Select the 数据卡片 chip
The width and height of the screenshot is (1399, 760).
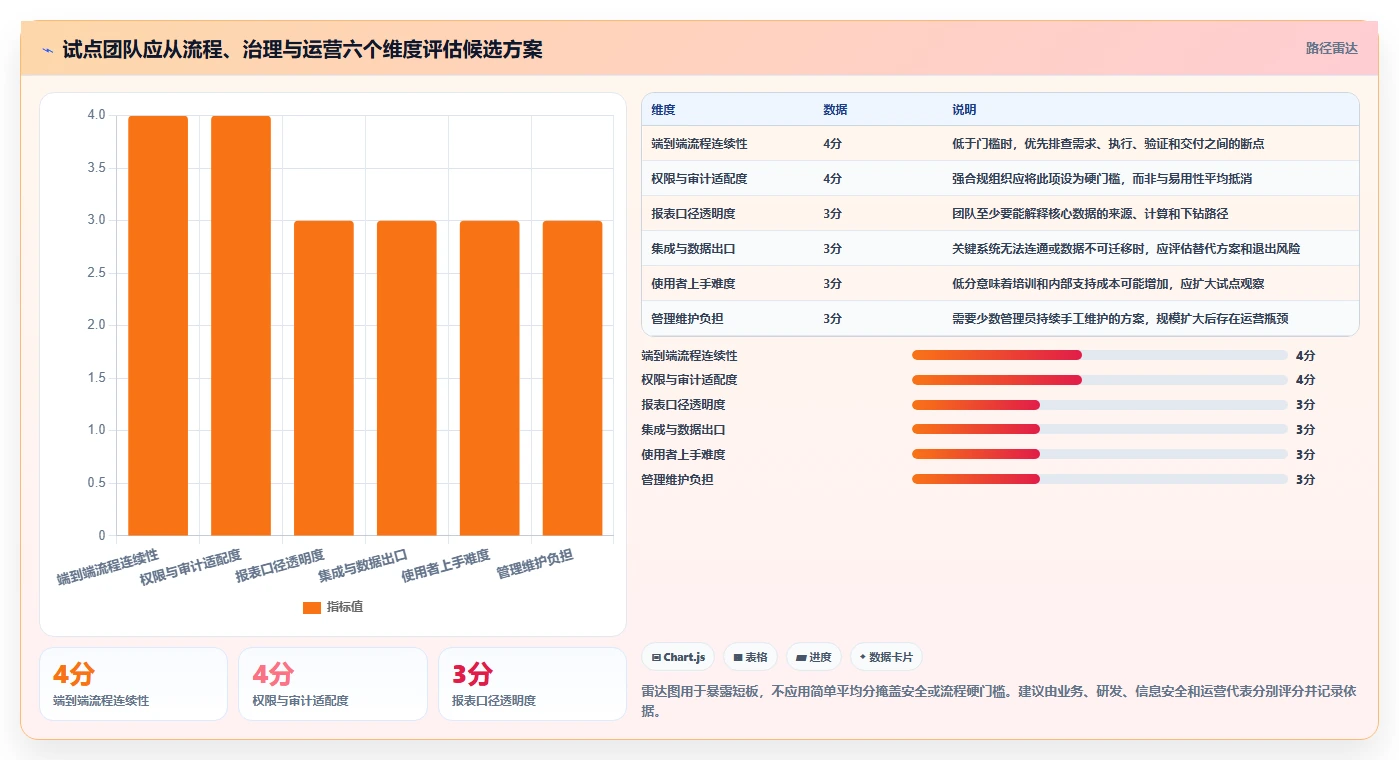point(886,657)
